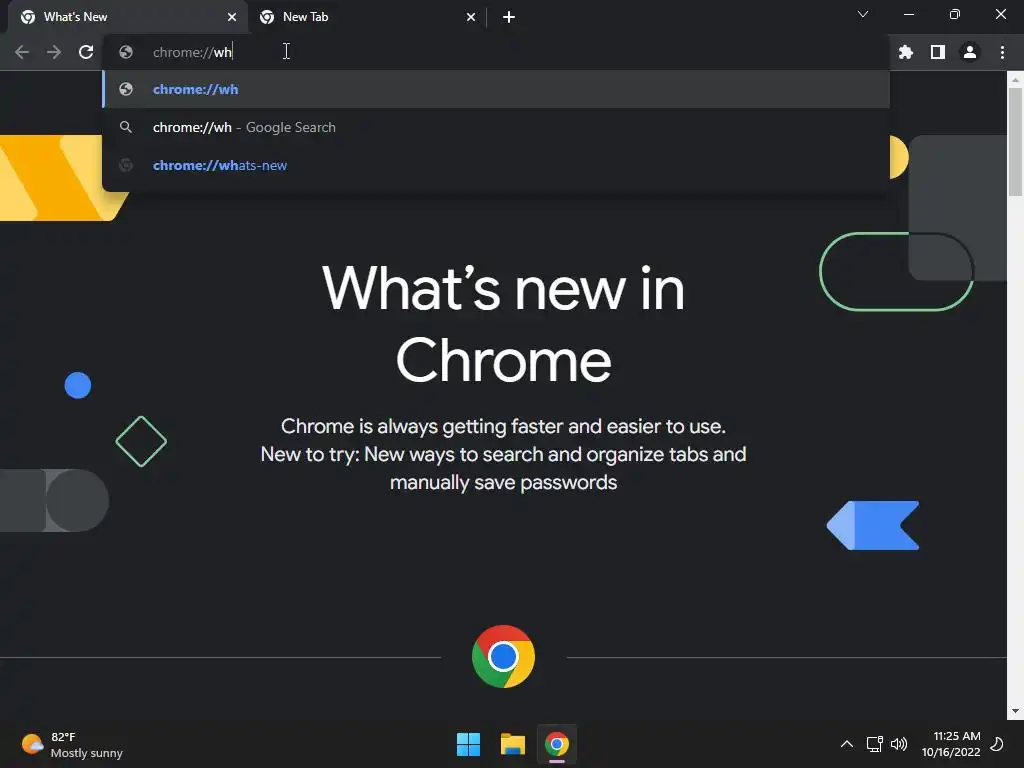Choose chrome://wh Google Search suggestion
Image resolution: width=1024 pixels, height=768 pixels.
tap(496, 127)
